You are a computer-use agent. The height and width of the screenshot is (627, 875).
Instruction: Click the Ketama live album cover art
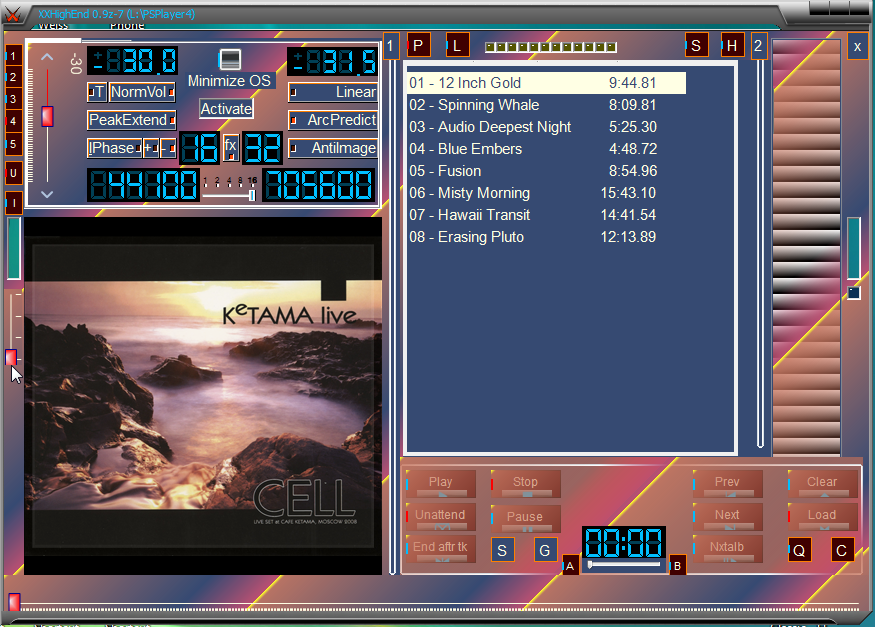(203, 396)
